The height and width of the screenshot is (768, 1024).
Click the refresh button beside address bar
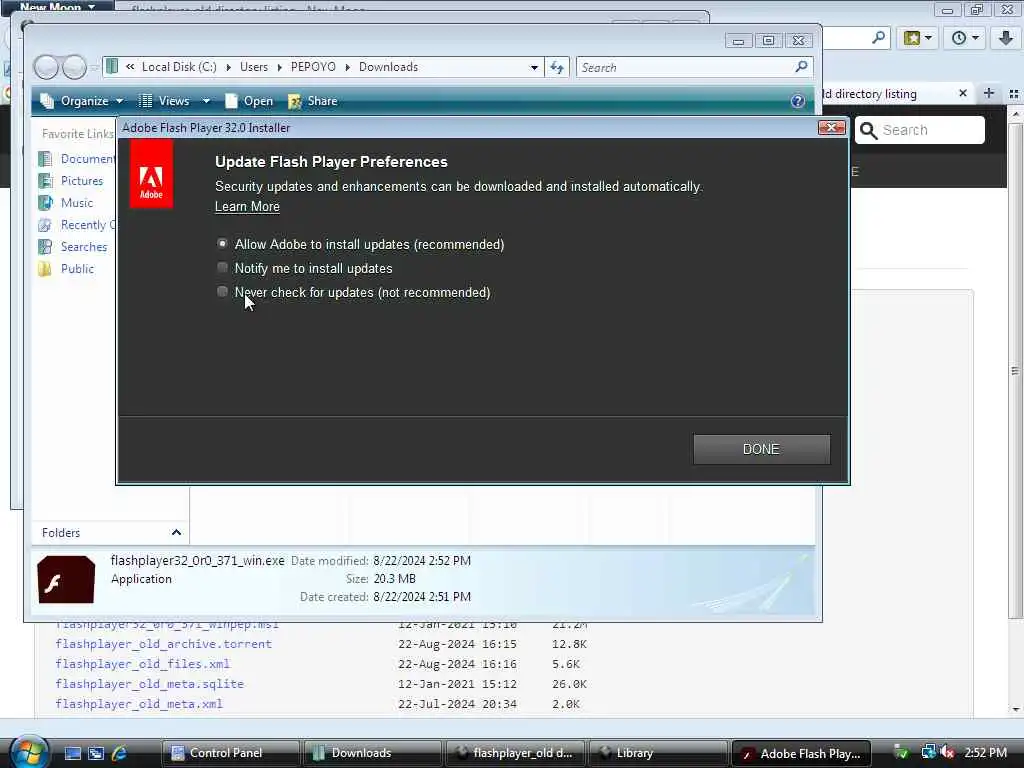[557, 67]
